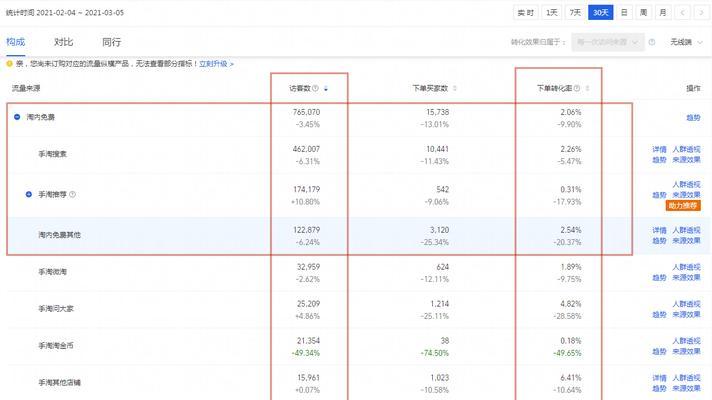Click the 淘内免费其他 source name
The width and height of the screenshot is (712, 400).
click(59, 235)
